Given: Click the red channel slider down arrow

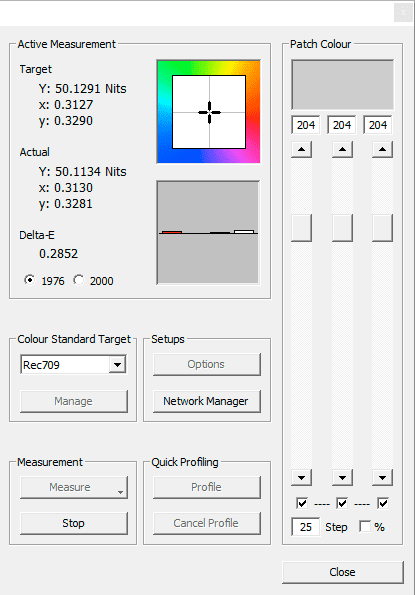Looking at the screenshot, I should point(301,478).
